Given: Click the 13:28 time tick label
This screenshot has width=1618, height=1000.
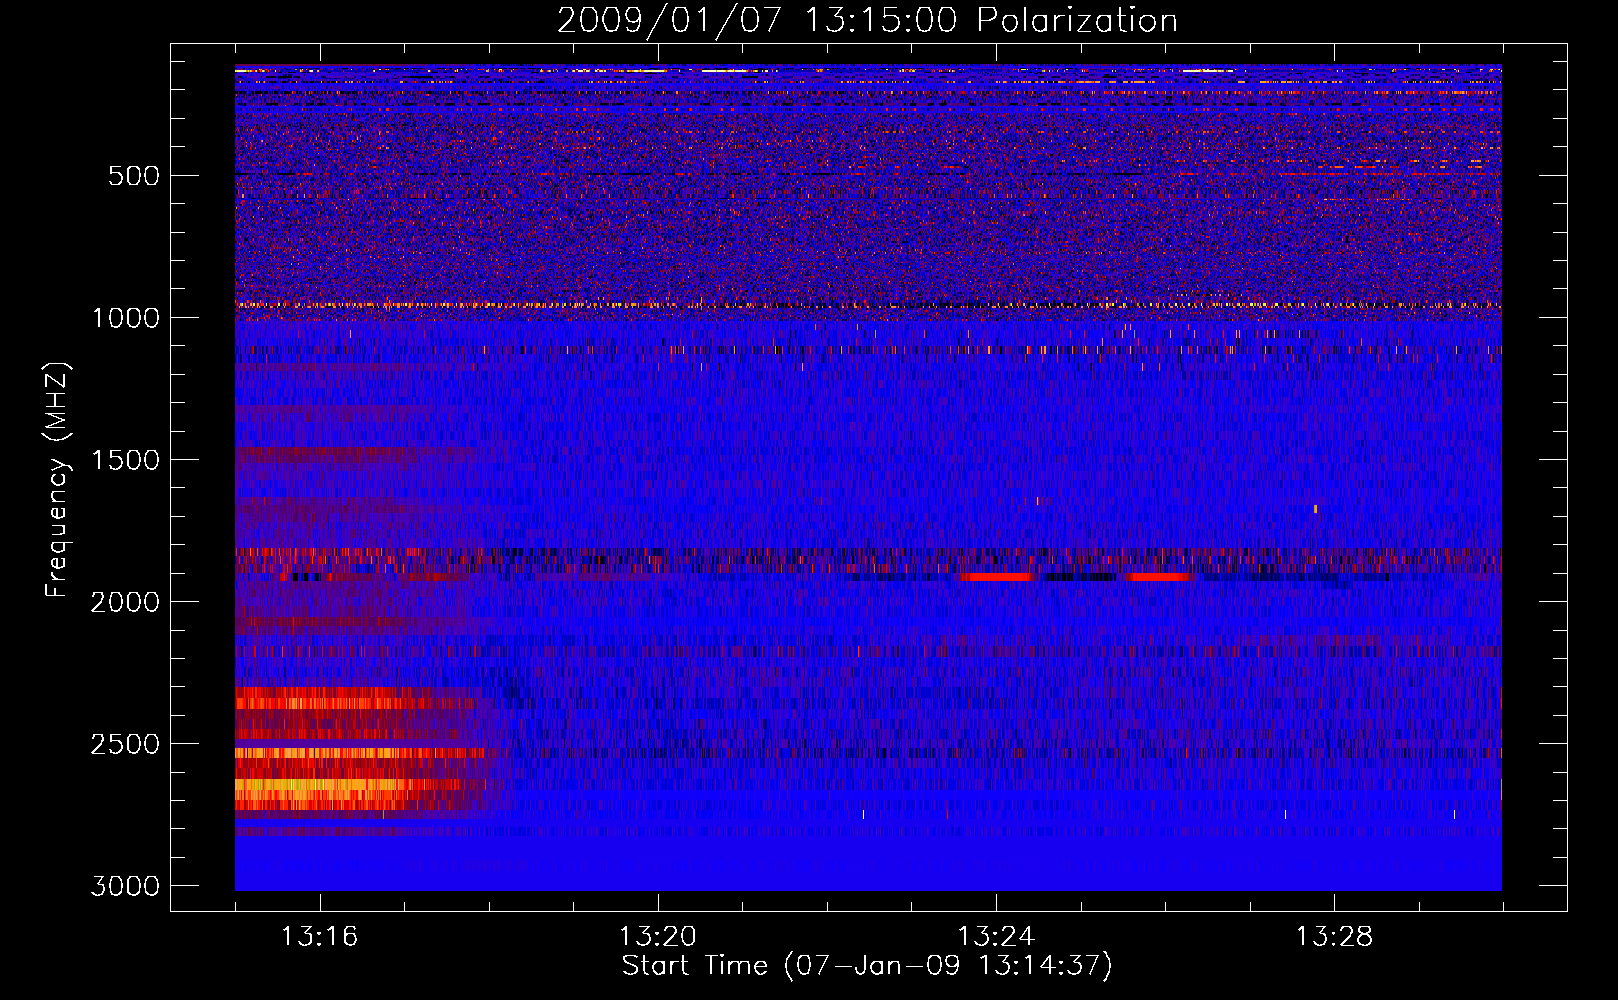Looking at the screenshot, I should click(1335, 937).
